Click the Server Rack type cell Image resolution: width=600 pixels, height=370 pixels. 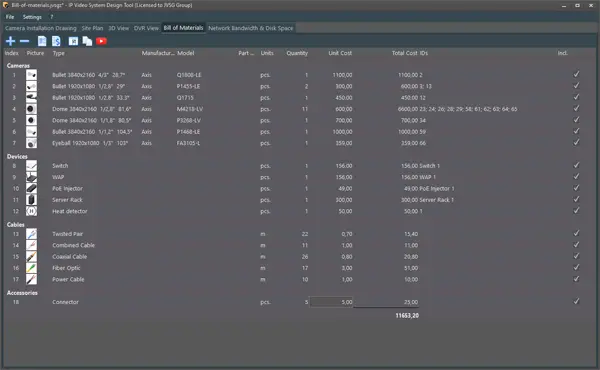point(67,200)
